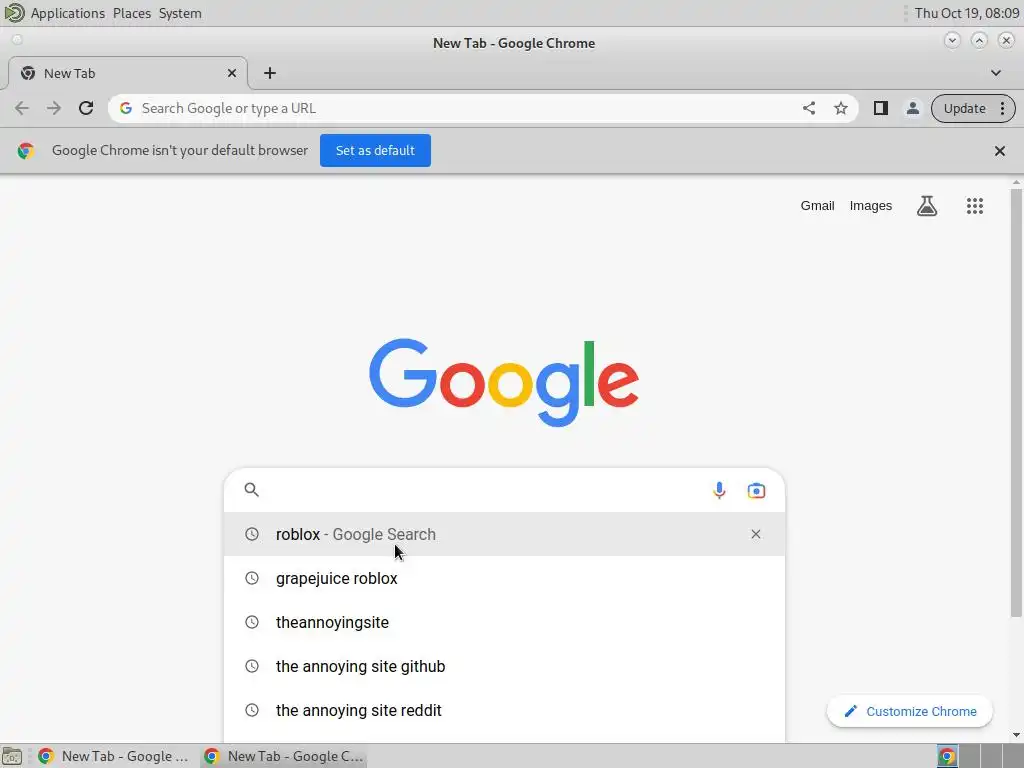Viewport: 1024px width, 768px height.
Task: Click the clock in the top panel
Action: [x=967, y=13]
